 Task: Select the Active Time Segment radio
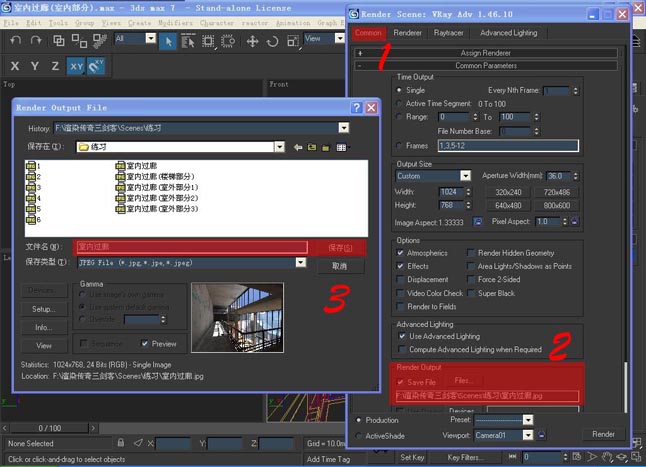(399, 103)
